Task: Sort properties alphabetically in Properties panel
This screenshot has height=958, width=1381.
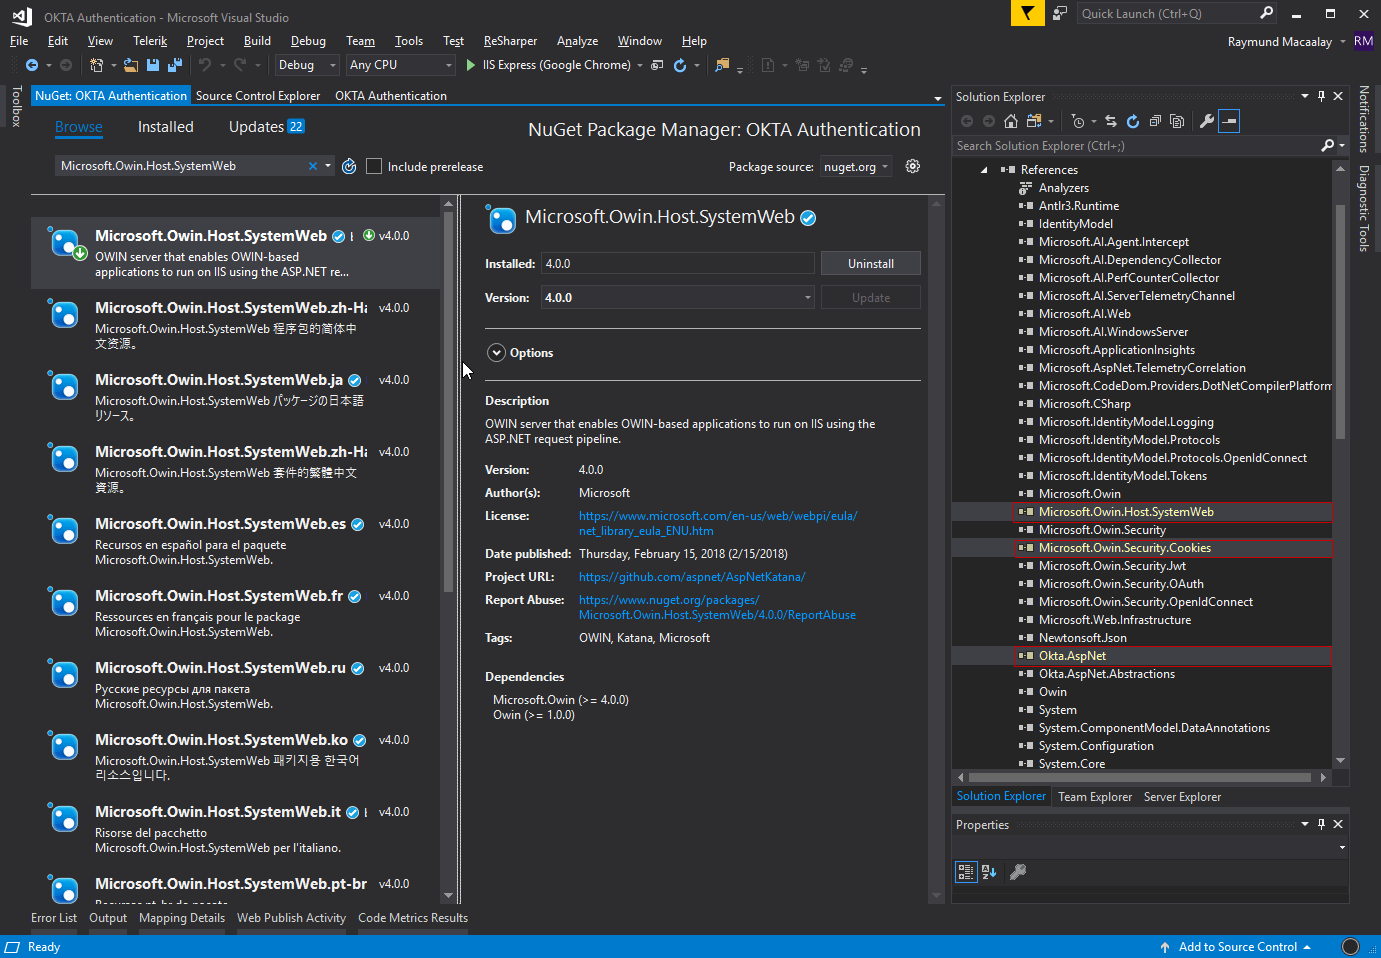Action: click(x=989, y=872)
